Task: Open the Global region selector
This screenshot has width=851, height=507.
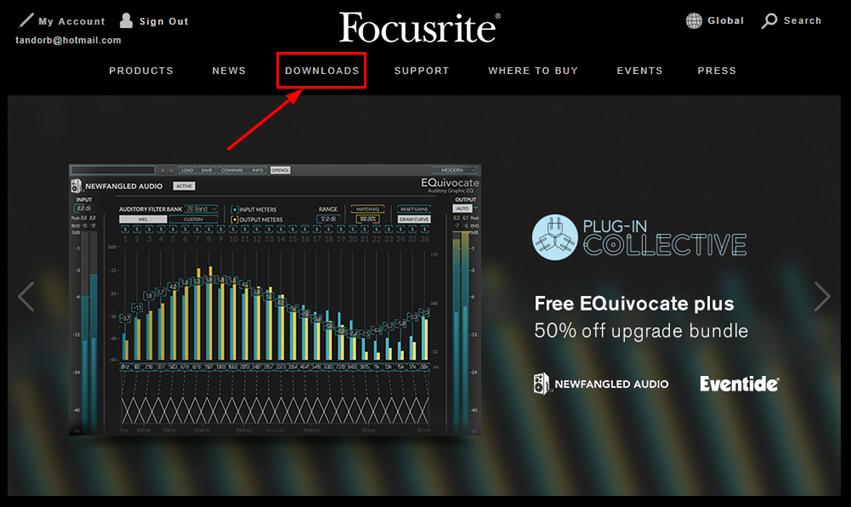Action: 715,21
